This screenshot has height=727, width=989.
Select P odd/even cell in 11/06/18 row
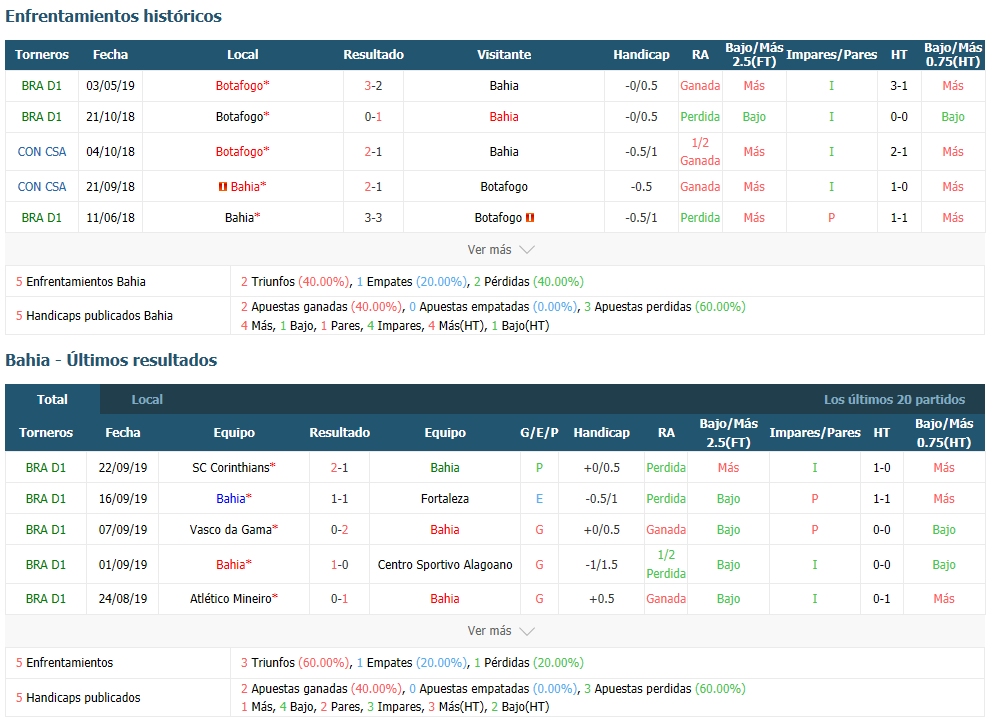coord(831,218)
